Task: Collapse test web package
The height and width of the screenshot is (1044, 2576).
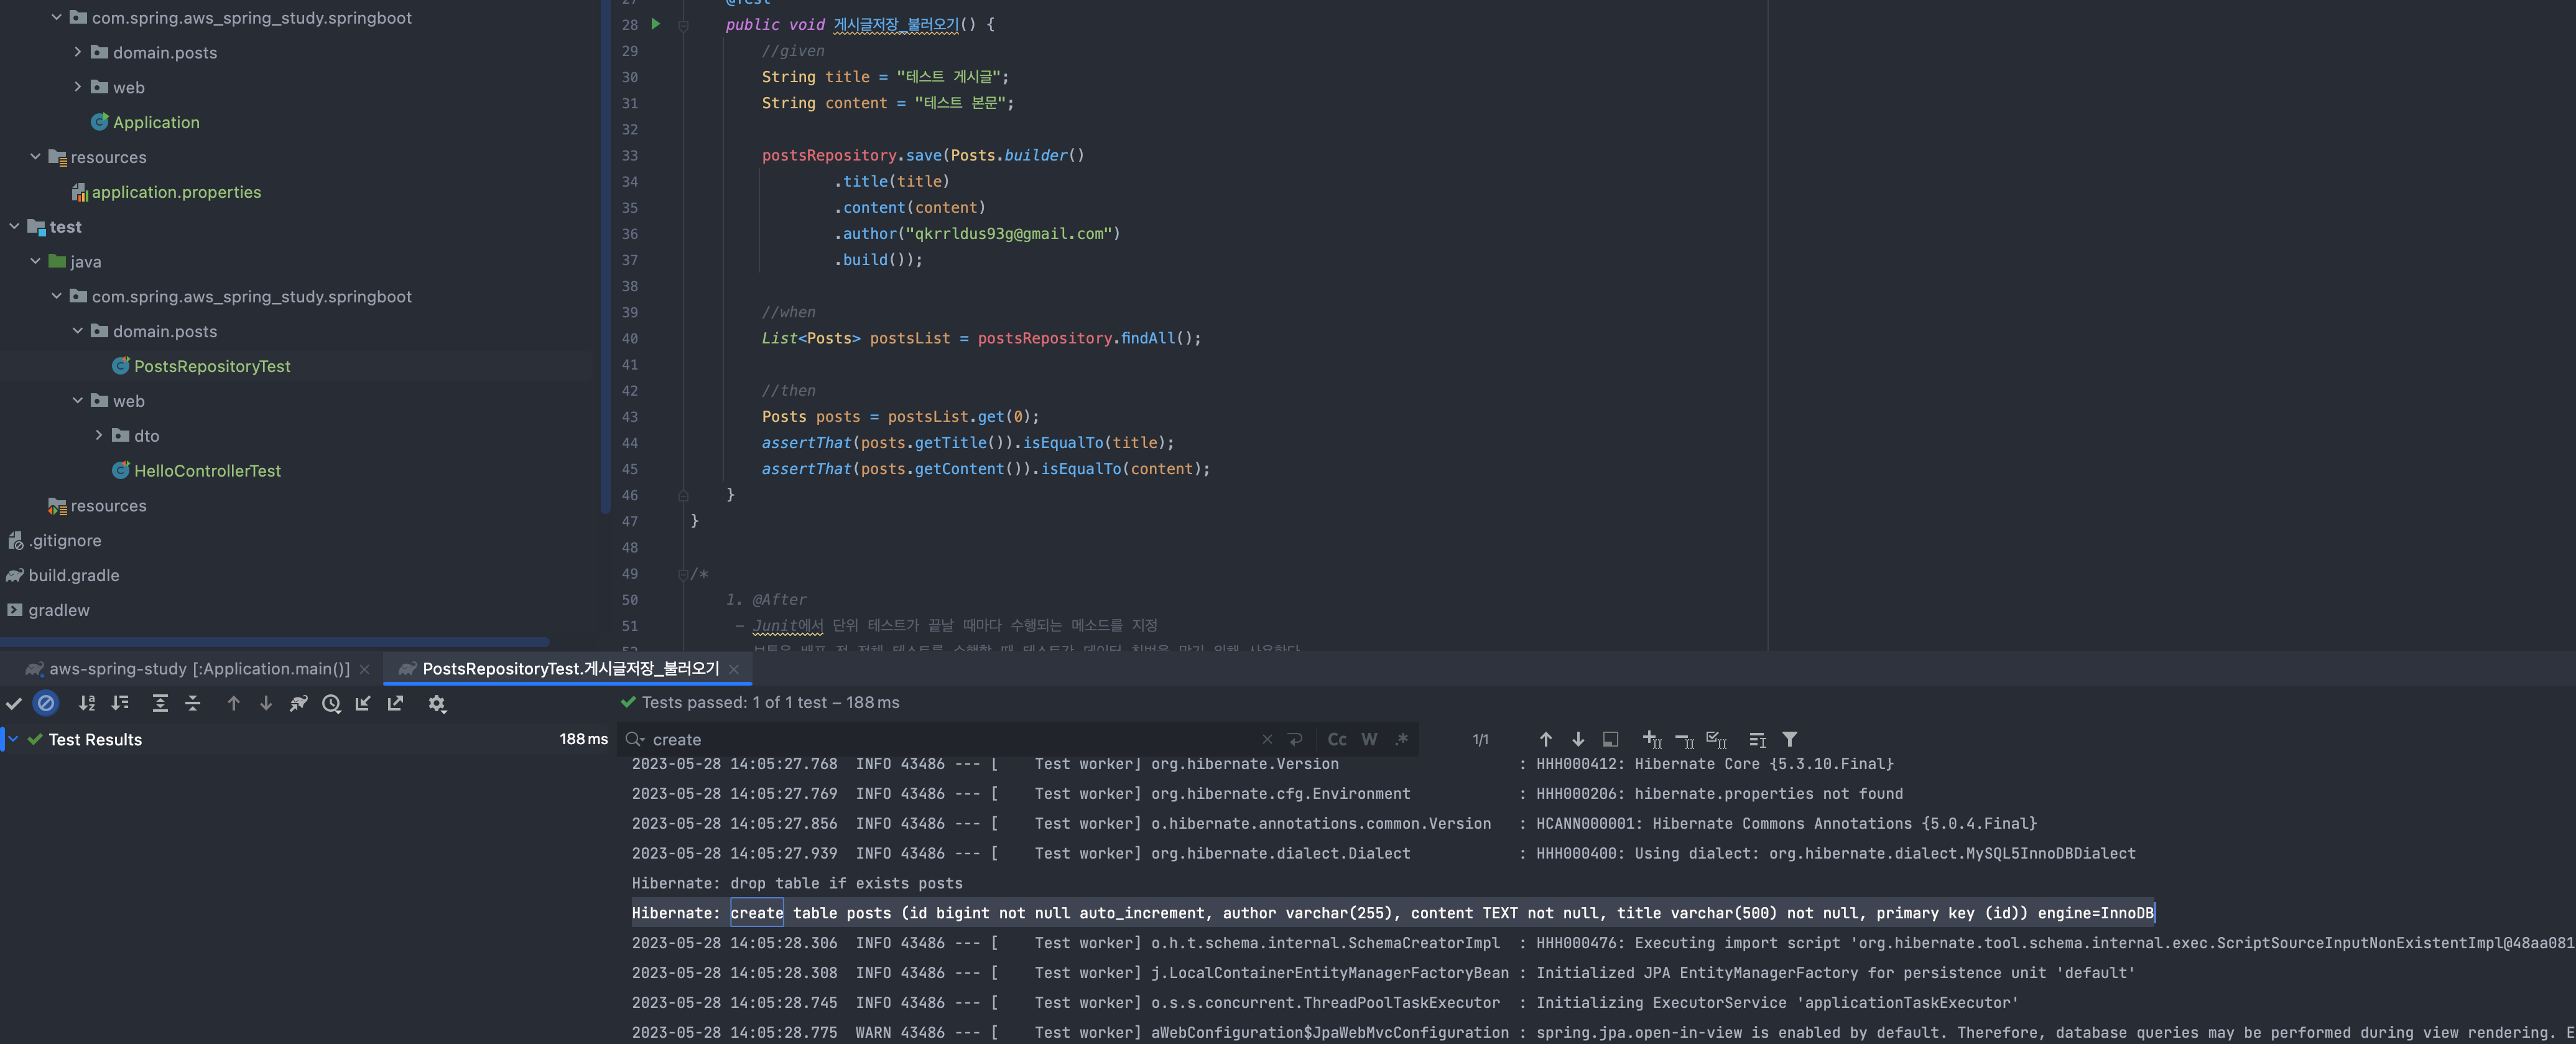Action: click(x=77, y=401)
